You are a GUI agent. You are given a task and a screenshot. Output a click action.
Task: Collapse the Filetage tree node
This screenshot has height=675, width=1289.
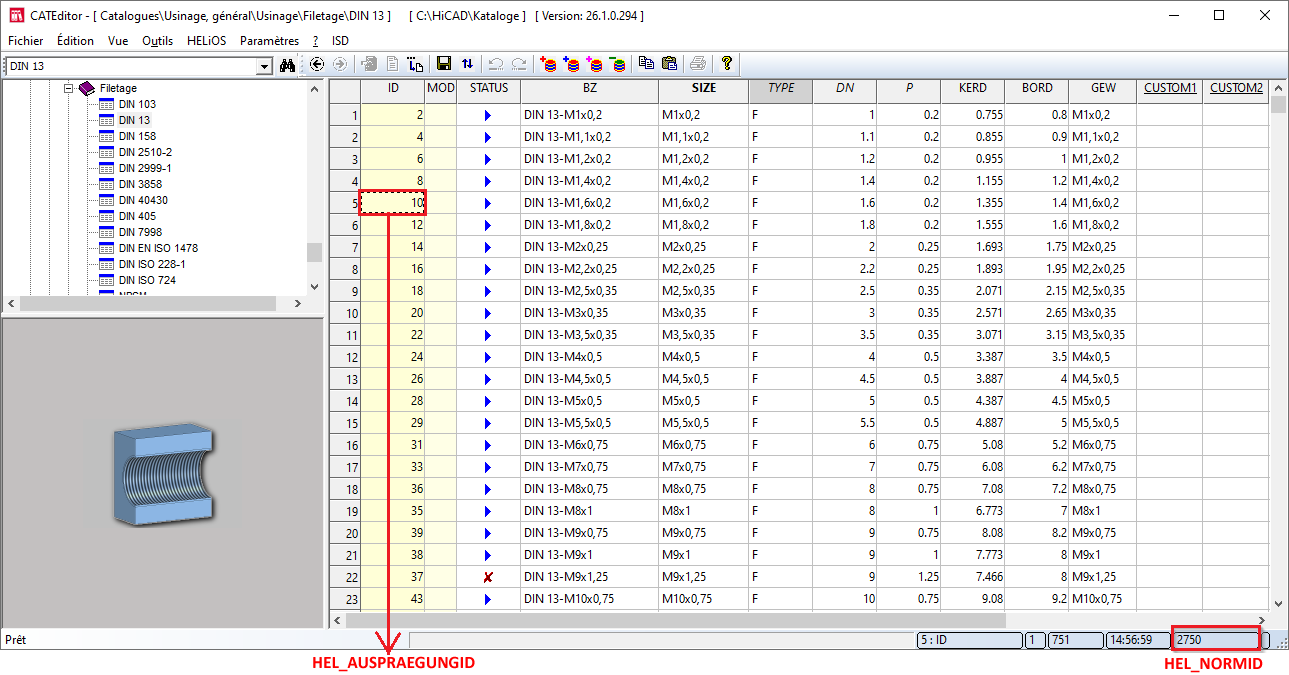(x=69, y=88)
